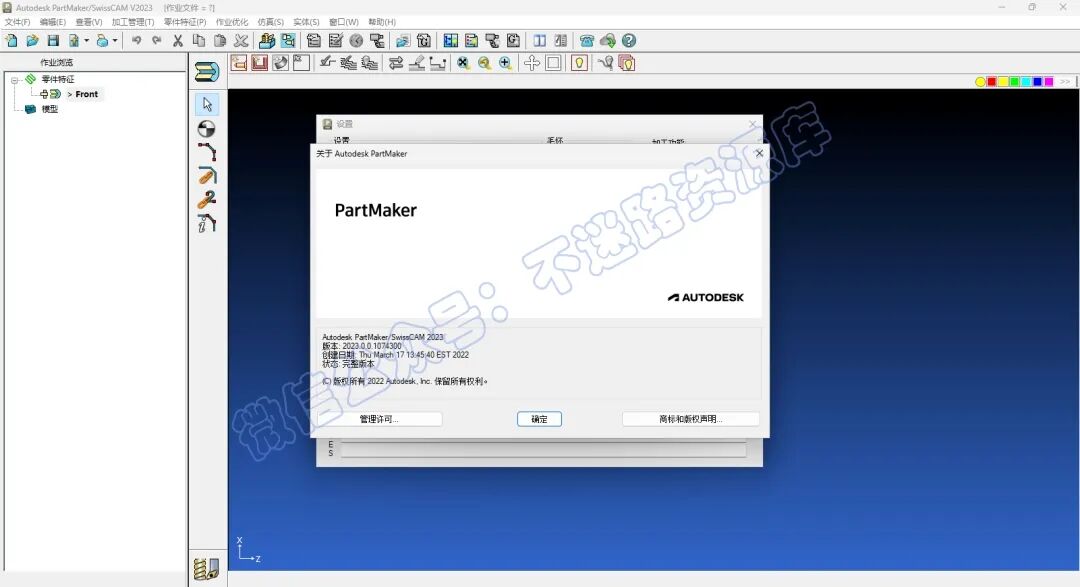
Task: Pick the green color swatch
Action: pyautogui.click(x=1015, y=82)
